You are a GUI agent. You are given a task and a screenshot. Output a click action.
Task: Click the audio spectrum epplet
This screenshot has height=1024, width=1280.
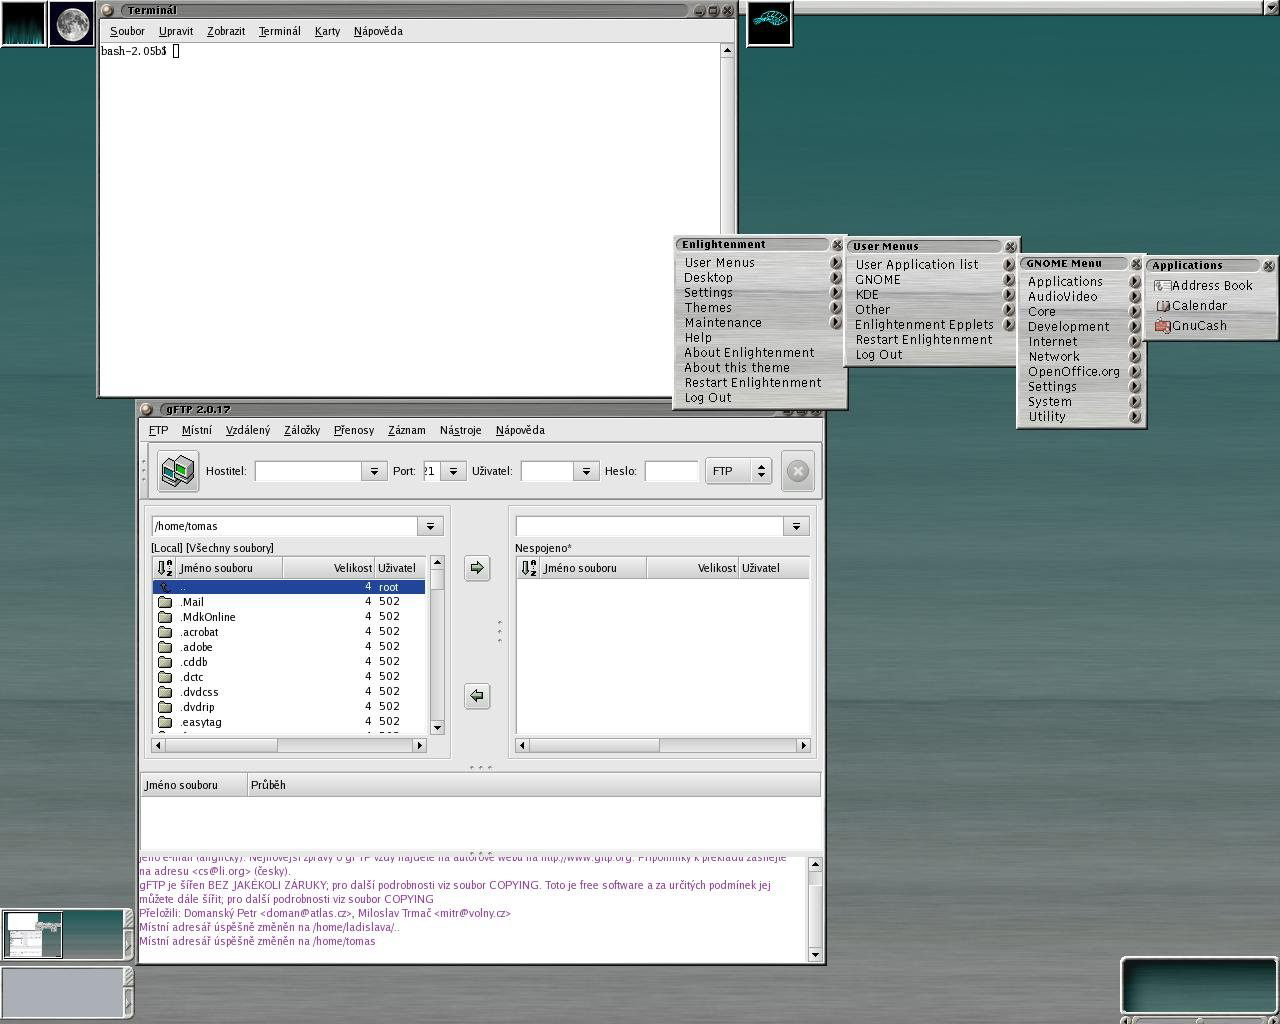pyautogui.click(x=24, y=24)
